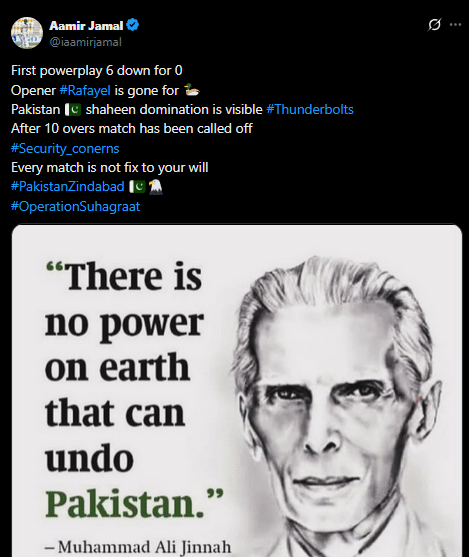Open the #Rafayel hashtag

point(85,90)
